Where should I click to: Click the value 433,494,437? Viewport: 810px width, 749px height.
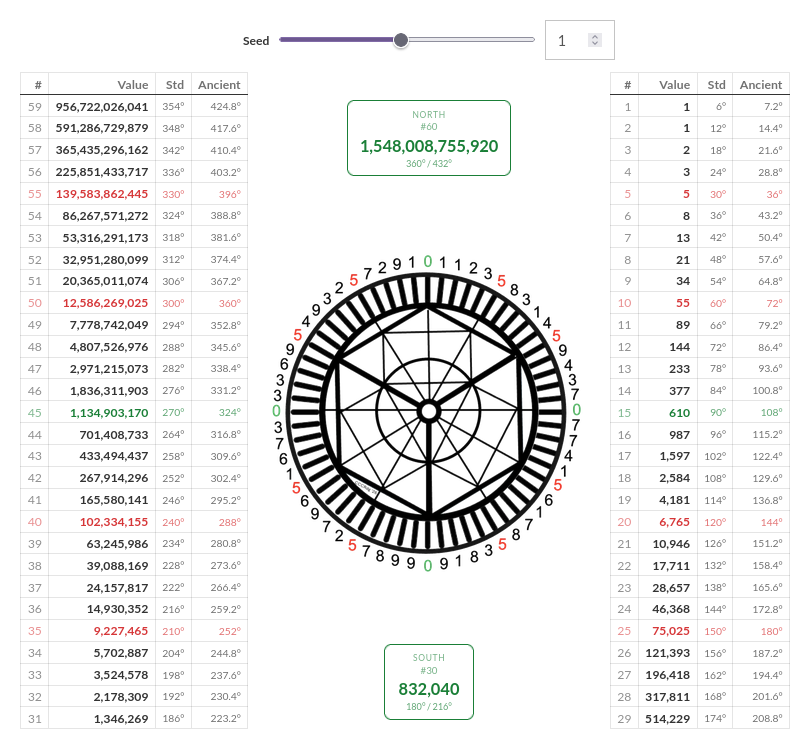(x=114, y=457)
